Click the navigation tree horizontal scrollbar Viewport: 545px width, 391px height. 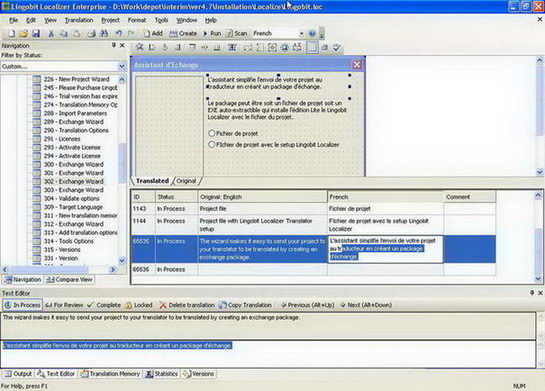(59, 269)
